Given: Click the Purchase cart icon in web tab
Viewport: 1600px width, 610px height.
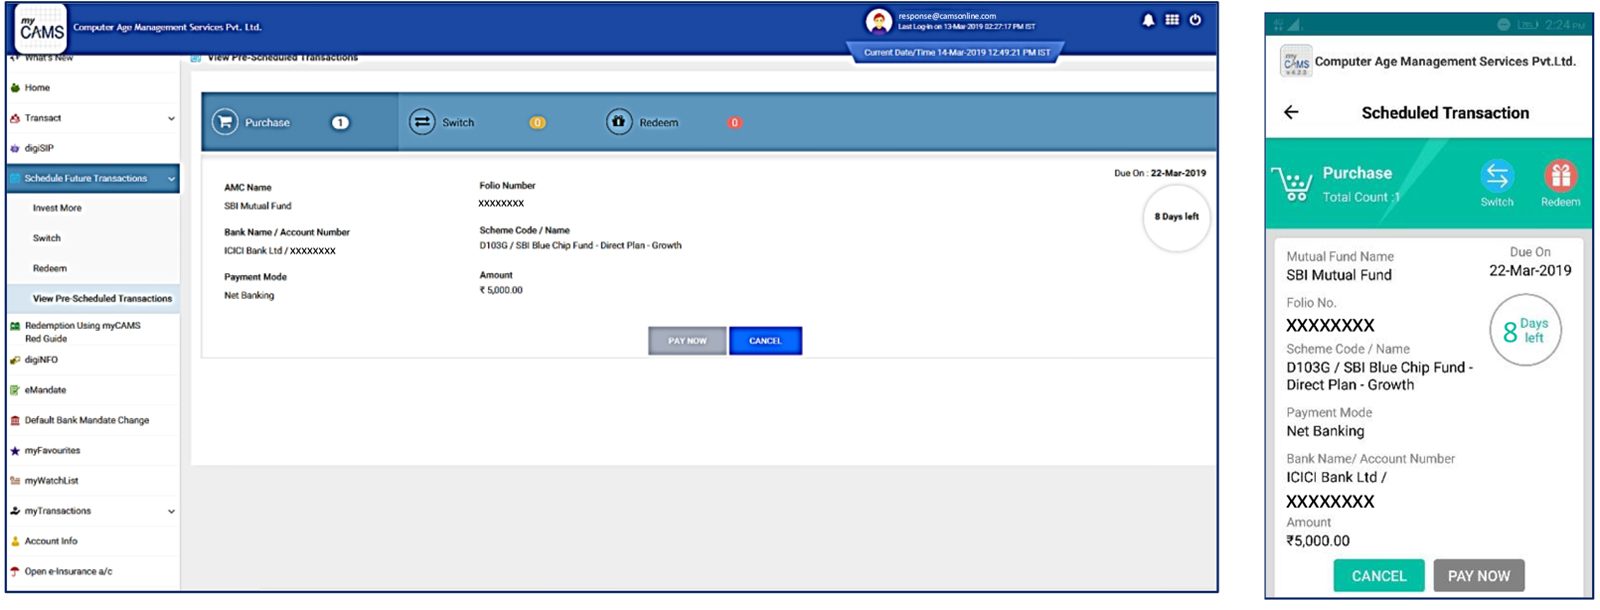Looking at the screenshot, I should point(225,122).
